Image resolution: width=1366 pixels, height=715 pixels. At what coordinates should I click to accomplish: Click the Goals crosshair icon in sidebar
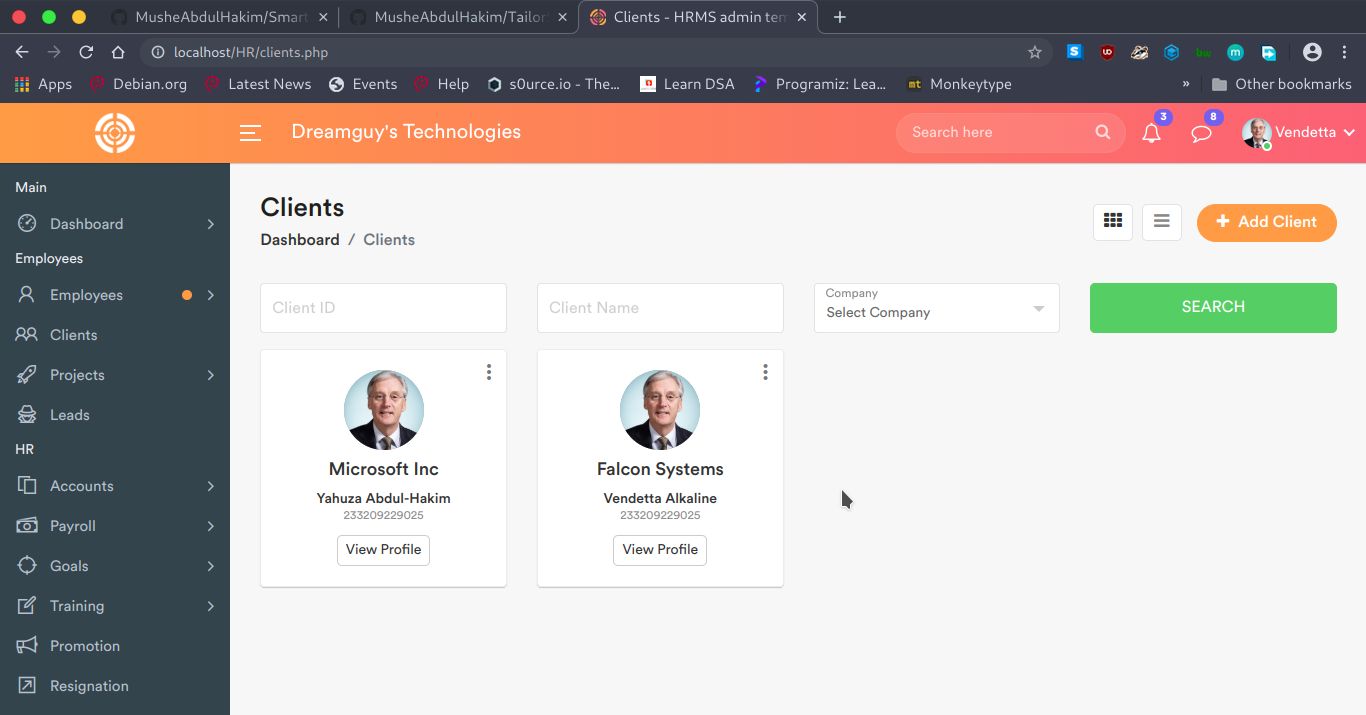27,566
